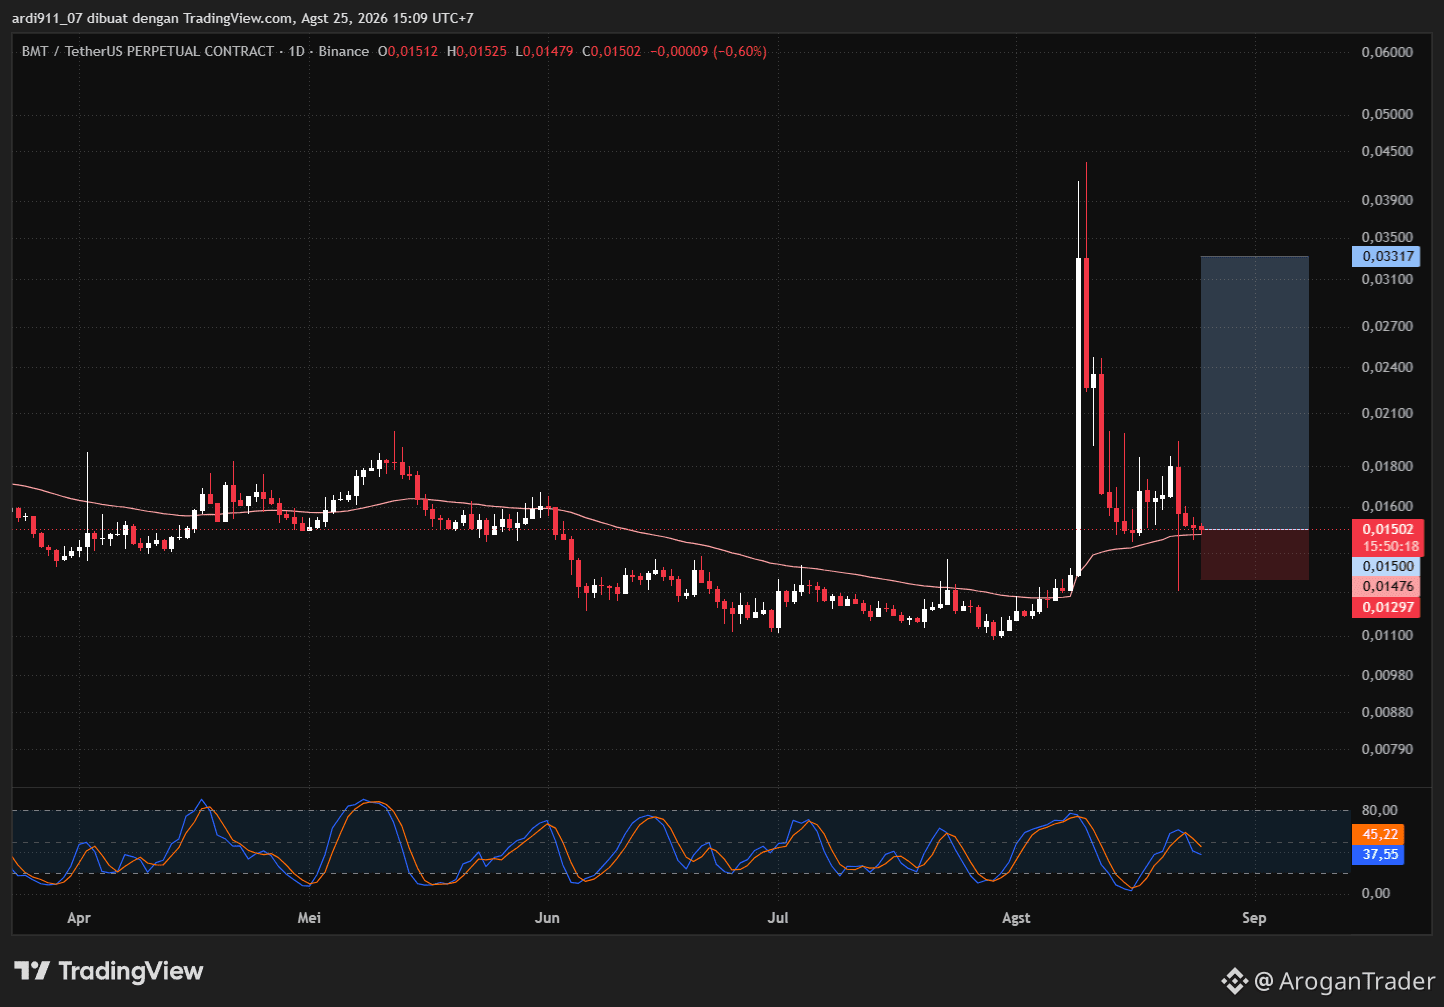Click the Jun label on the time axis
The image size is (1444, 1007).
tap(547, 918)
